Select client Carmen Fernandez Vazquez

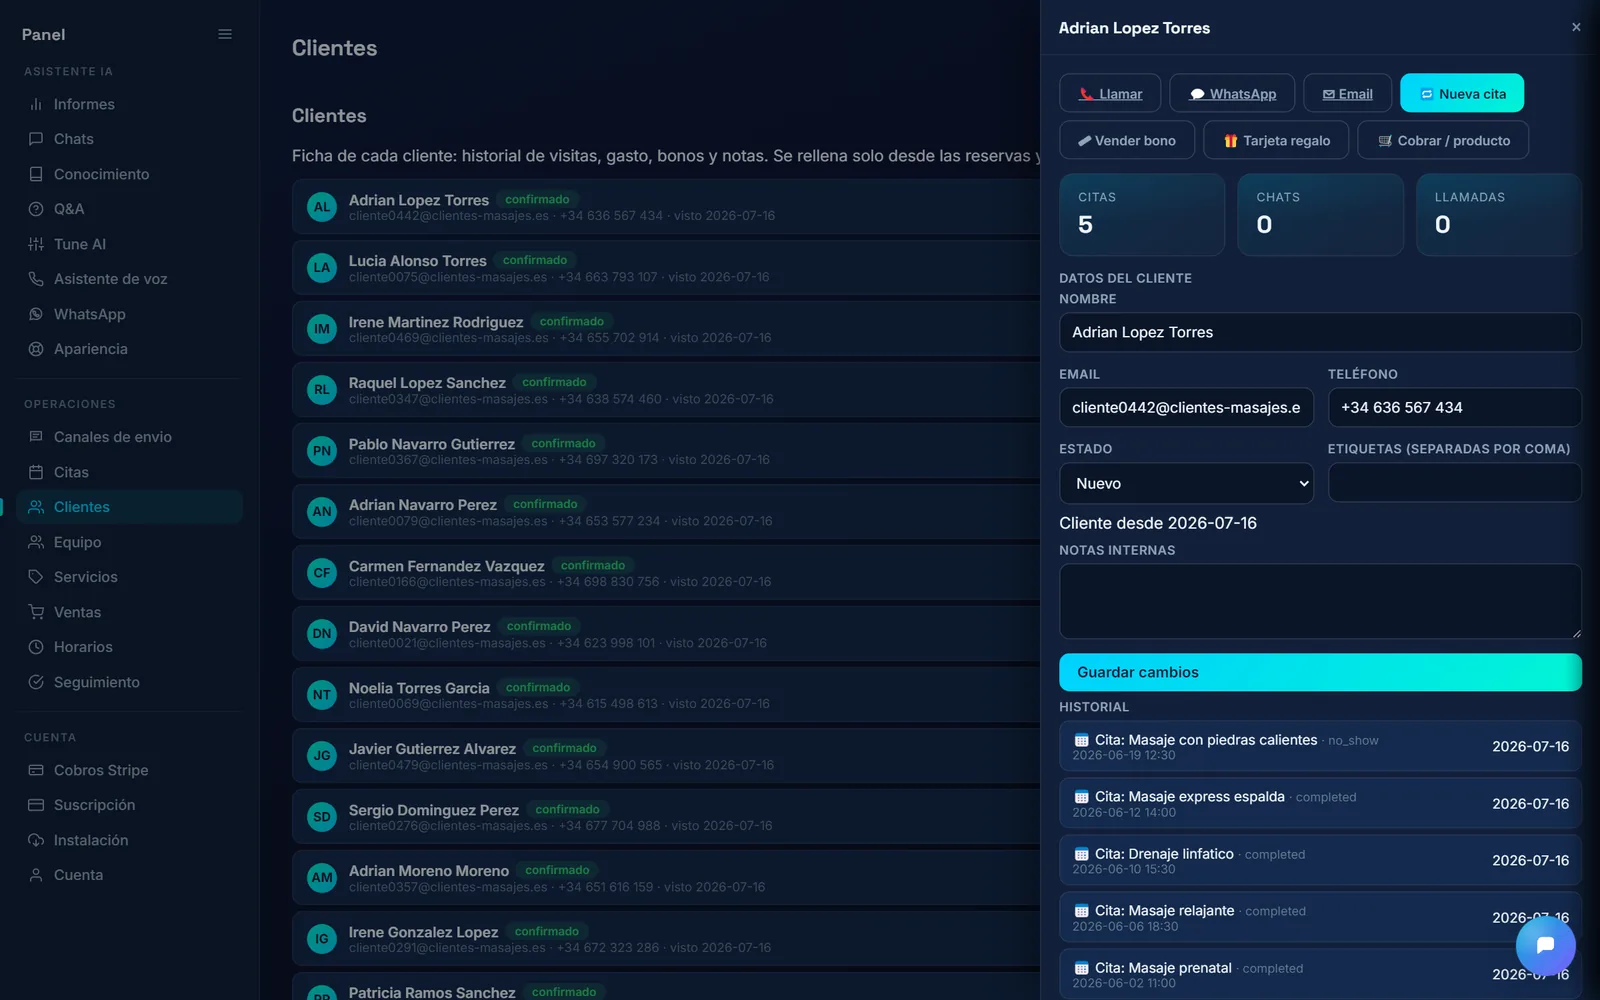pos(666,573)
